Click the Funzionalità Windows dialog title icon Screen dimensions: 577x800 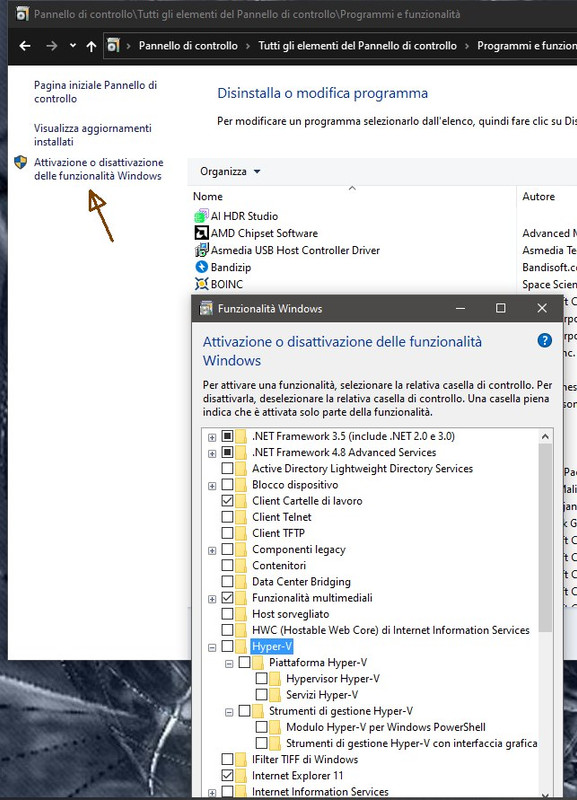(206, 309)
